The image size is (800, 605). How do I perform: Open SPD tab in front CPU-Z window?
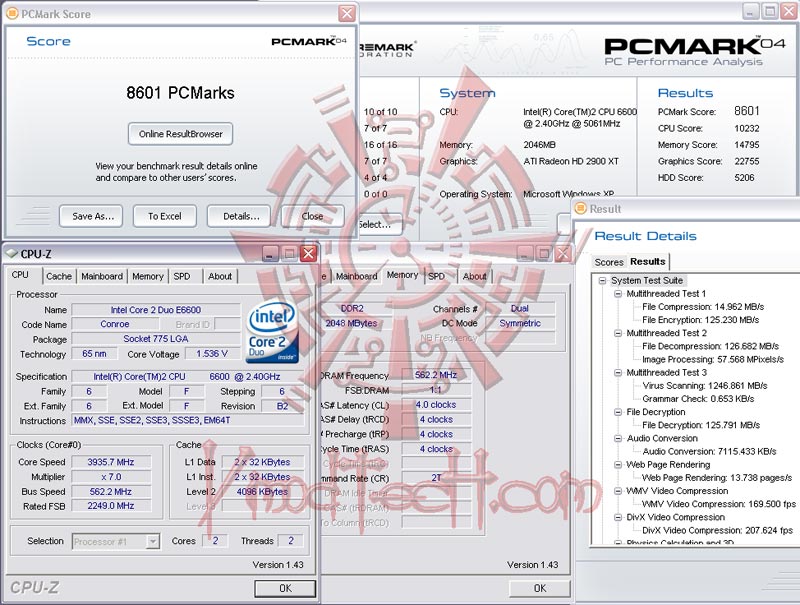click(182, 276)
